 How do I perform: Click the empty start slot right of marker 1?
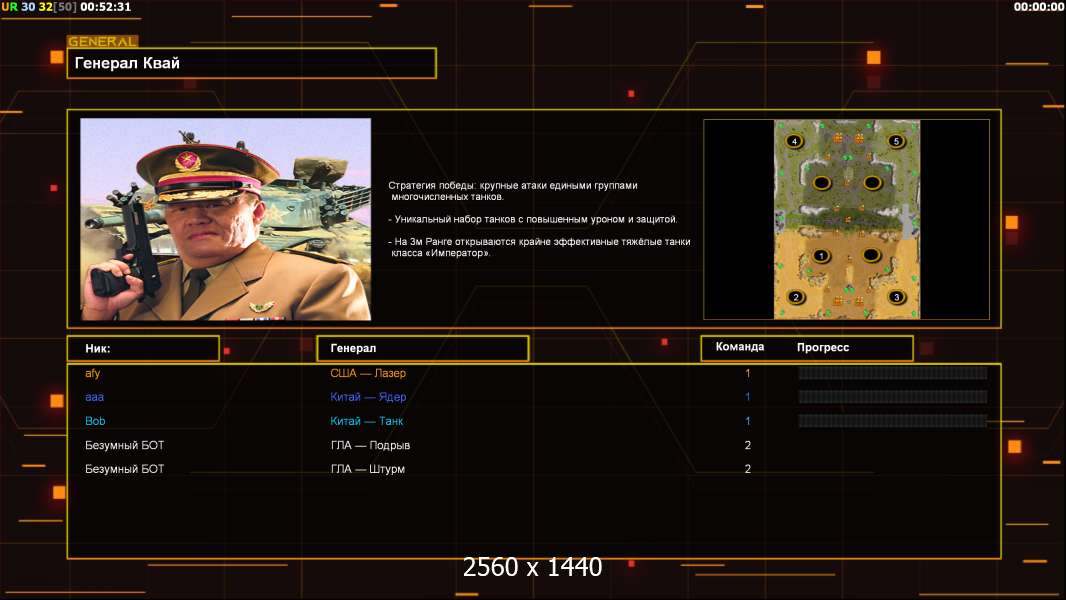click(x=872, y=255)
